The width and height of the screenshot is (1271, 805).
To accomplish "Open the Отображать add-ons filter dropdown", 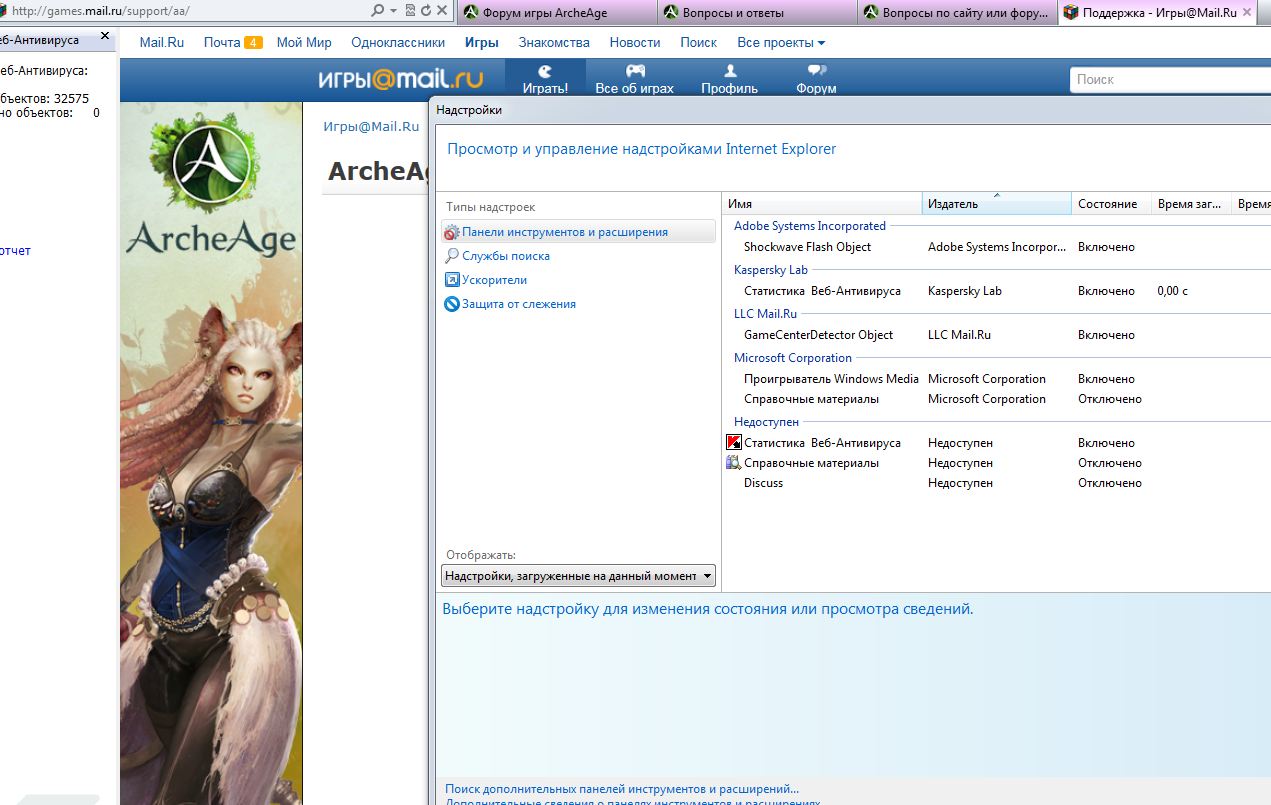I will (x=579, y=576).
